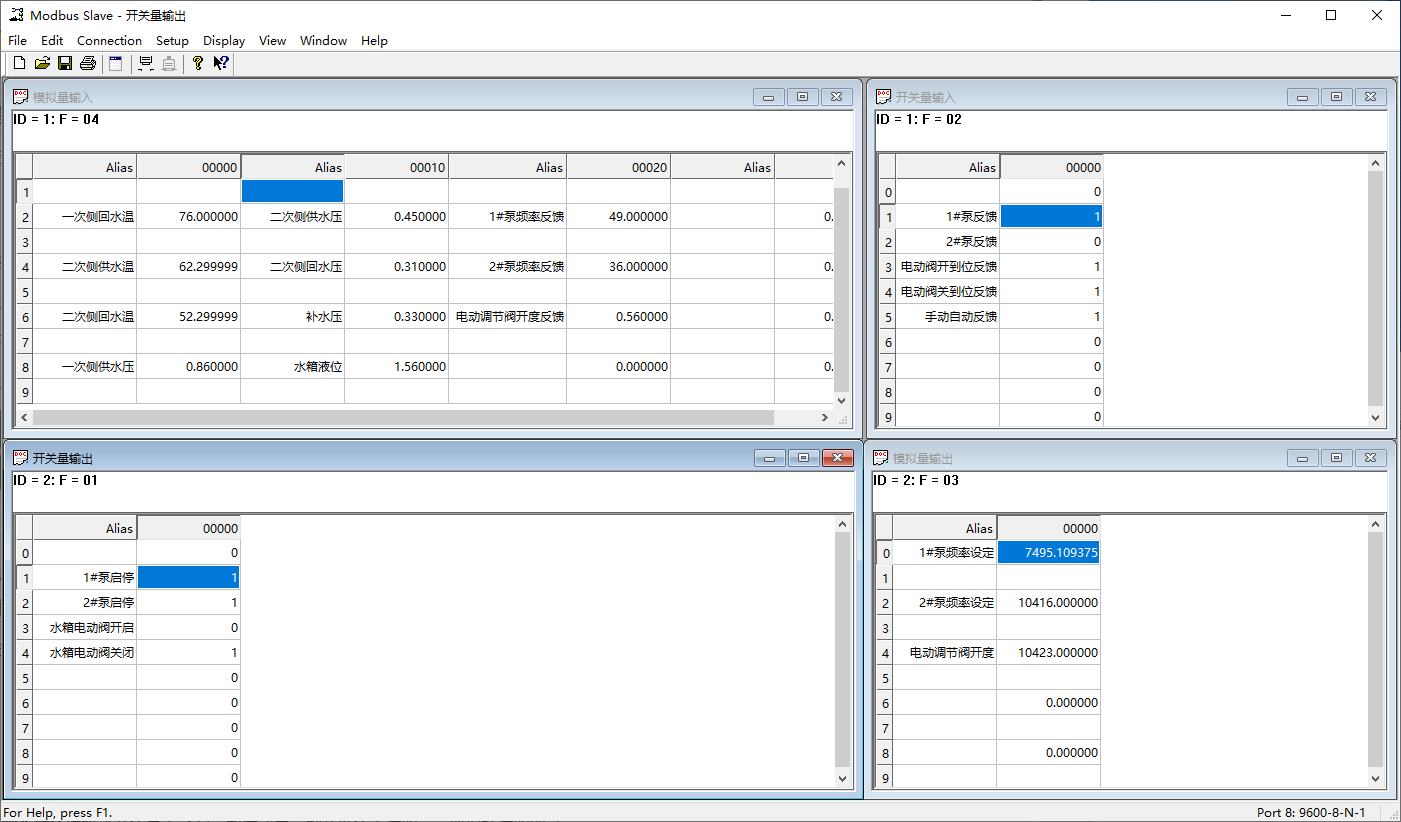This screenshot has width=1401, height=822.
Task: Maximize the 模拟量输入 child window
Action: point(803,97)
